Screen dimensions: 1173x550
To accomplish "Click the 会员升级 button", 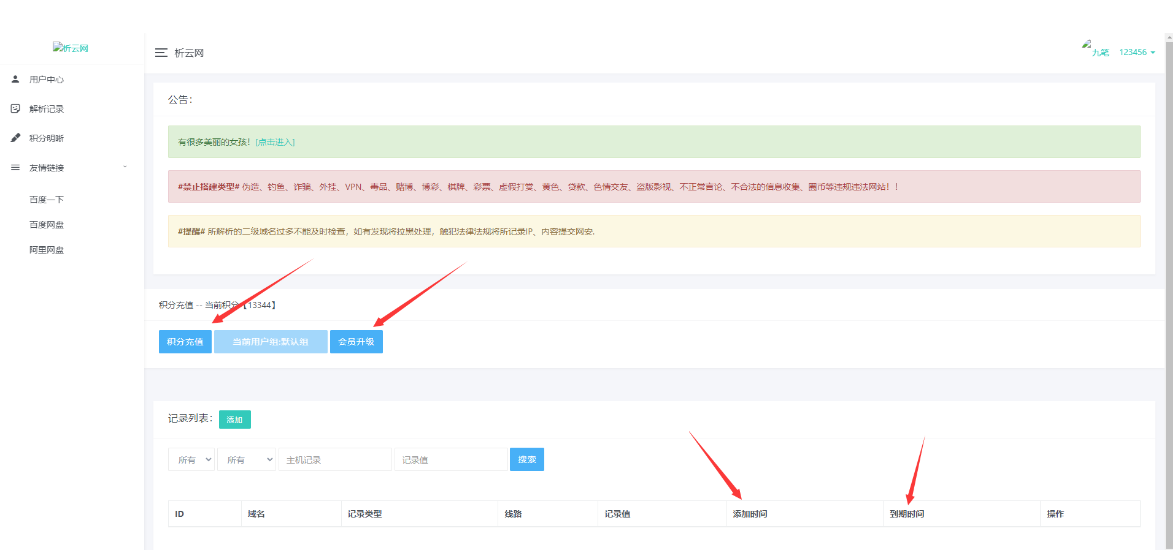I will (x=356, y=341).
